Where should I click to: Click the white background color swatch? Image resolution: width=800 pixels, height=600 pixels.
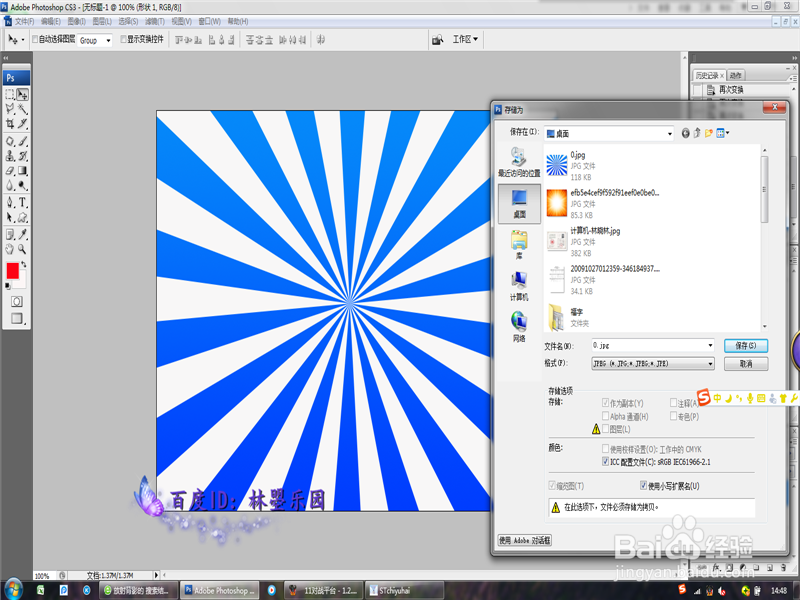tap(22, 283)
